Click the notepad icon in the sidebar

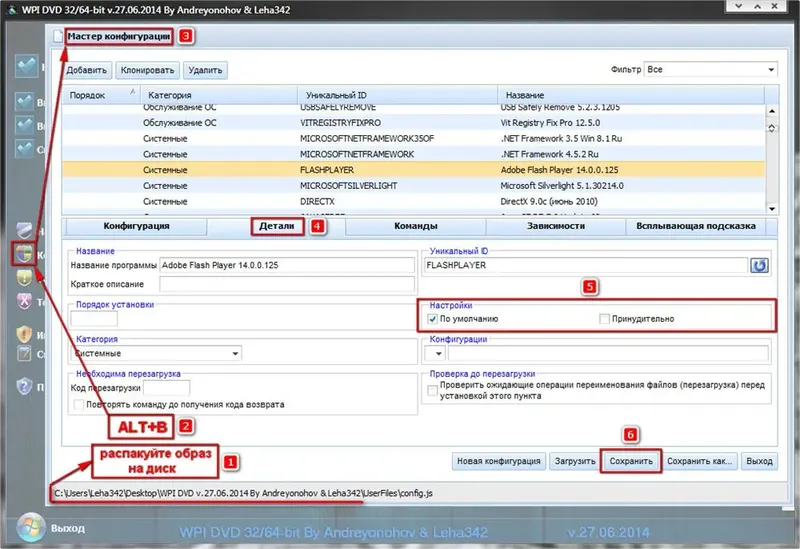tap(24, 354)
